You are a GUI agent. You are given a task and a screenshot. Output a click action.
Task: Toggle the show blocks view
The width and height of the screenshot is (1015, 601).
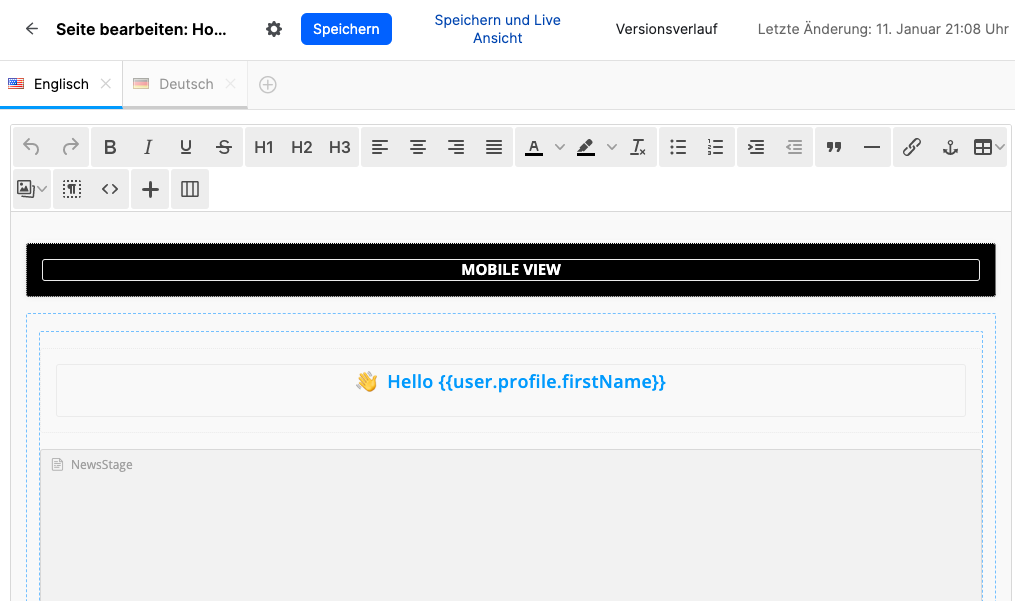(72, 189)
